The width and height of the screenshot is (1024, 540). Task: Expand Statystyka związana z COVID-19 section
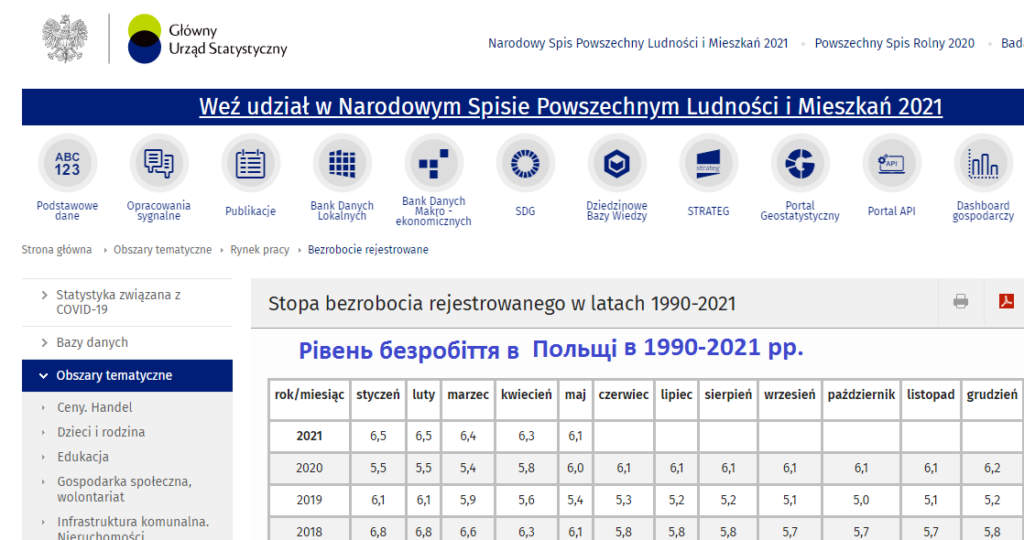pyautogui.click(x=118, y=302)
